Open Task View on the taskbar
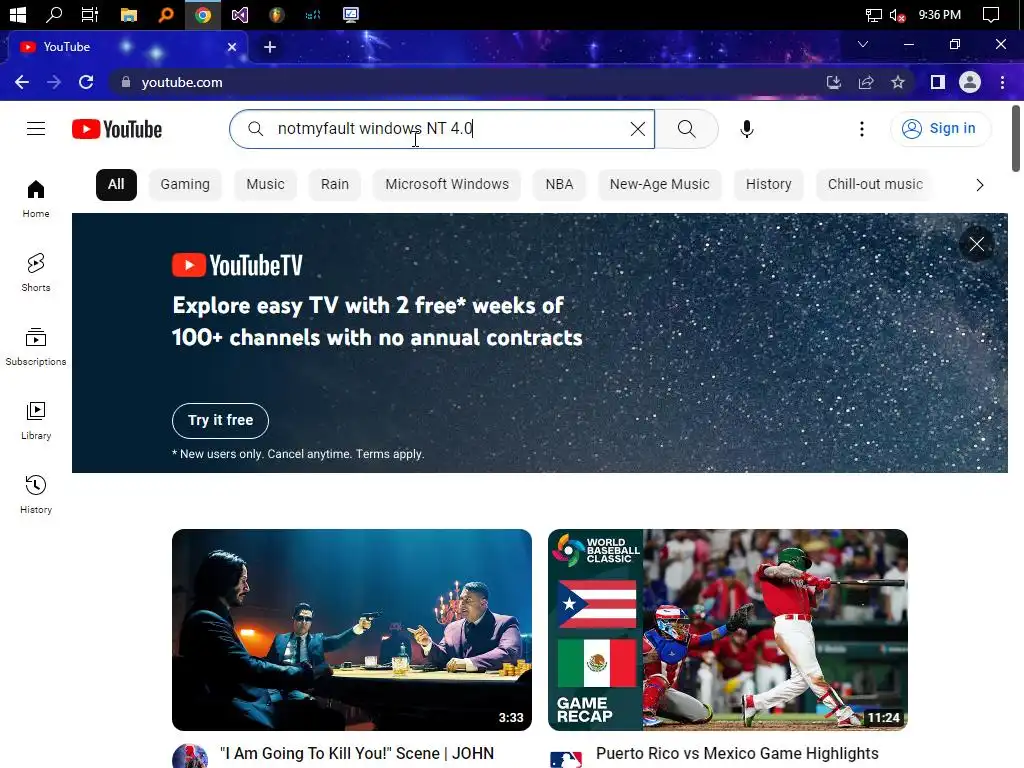The image size is (1024, 768). pyautogui.click(x=90, y=14)
